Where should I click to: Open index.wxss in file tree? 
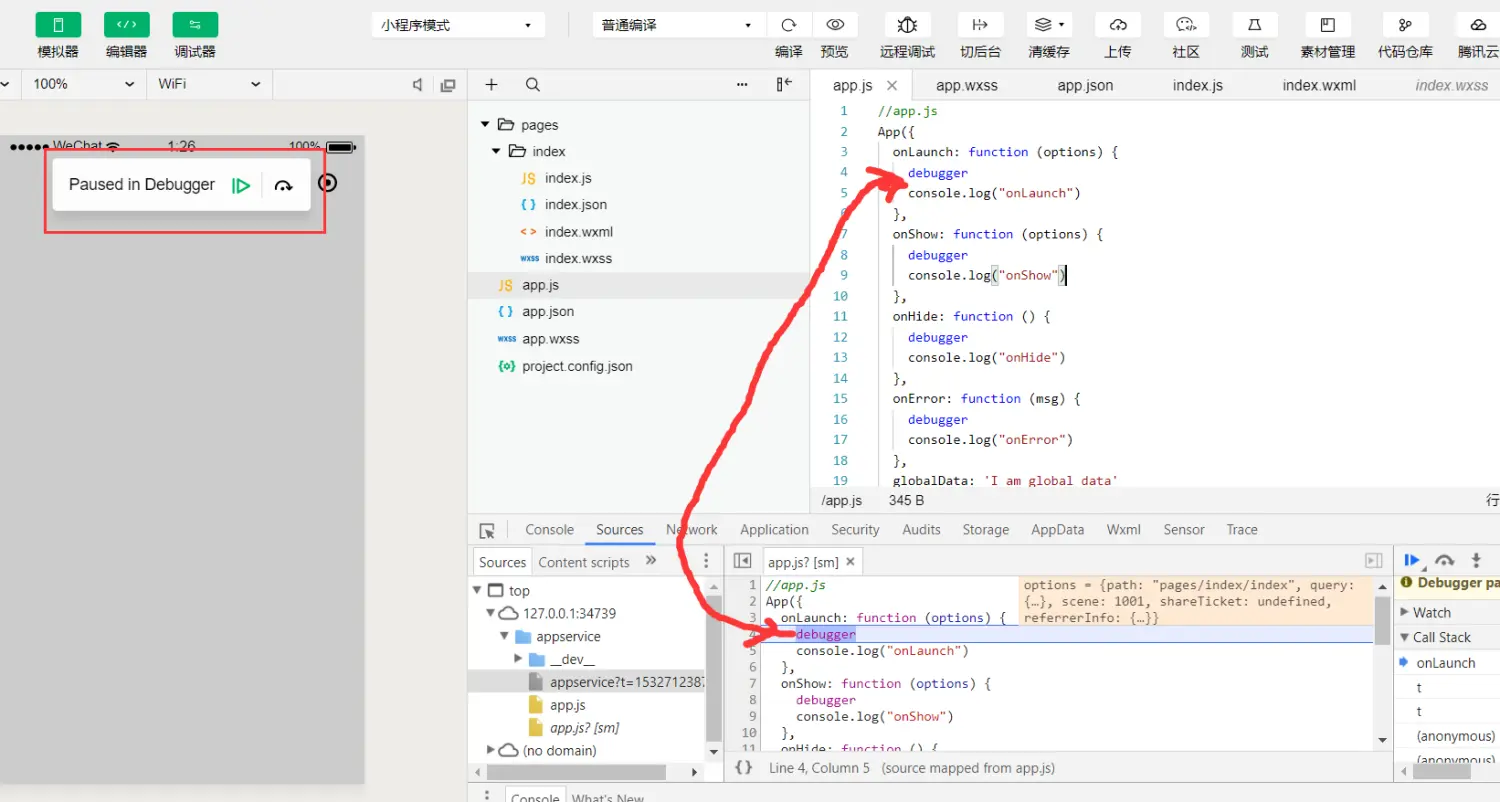pyautogui.click(x=578, y=258)
